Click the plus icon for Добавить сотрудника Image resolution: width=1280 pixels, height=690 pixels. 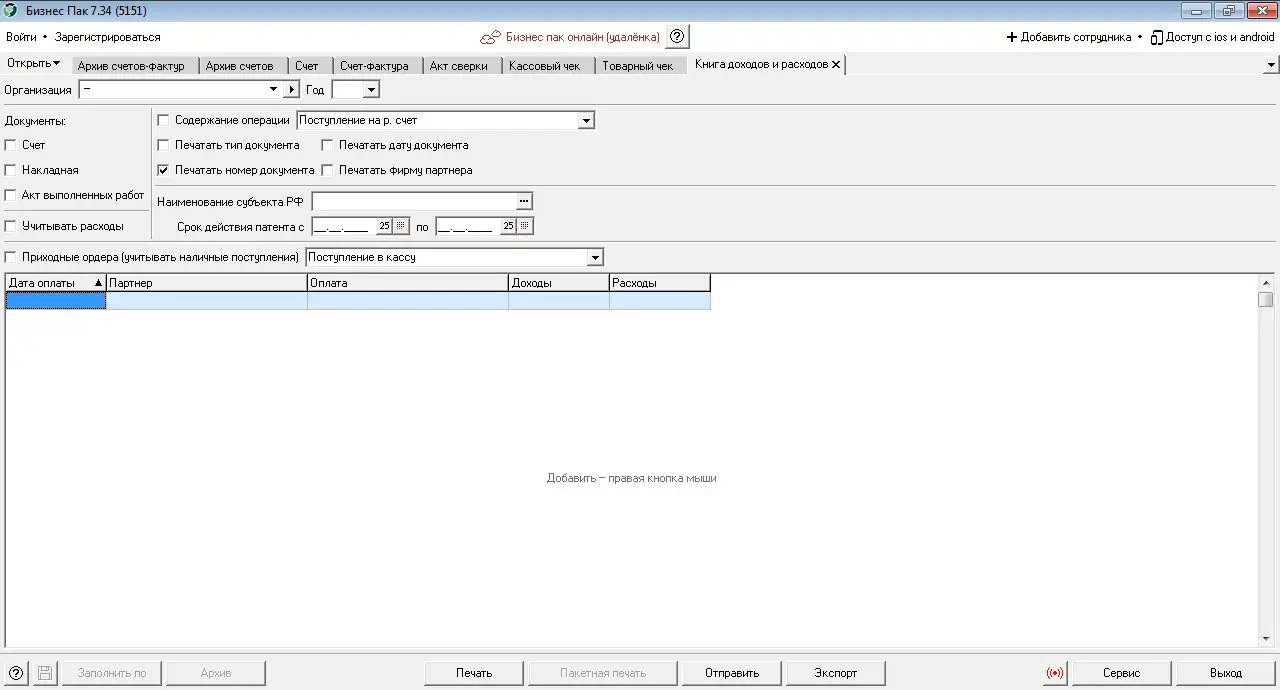[1012, 37]
